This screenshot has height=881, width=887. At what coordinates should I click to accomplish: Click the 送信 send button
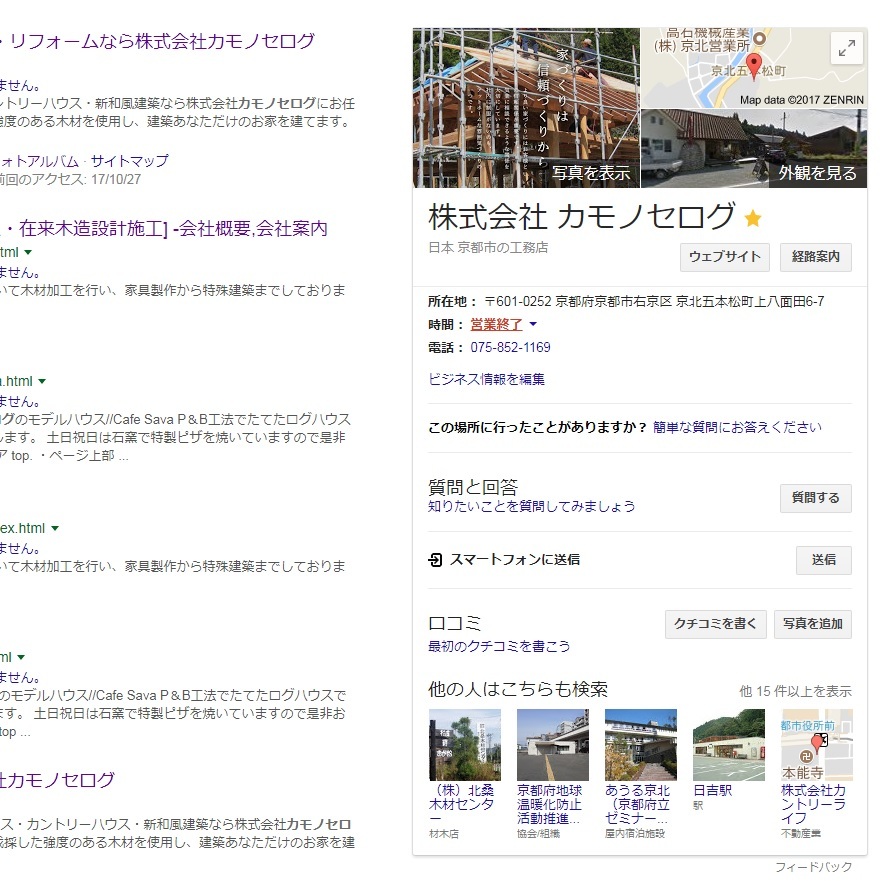pyautogui.click(x=824, y=560)
